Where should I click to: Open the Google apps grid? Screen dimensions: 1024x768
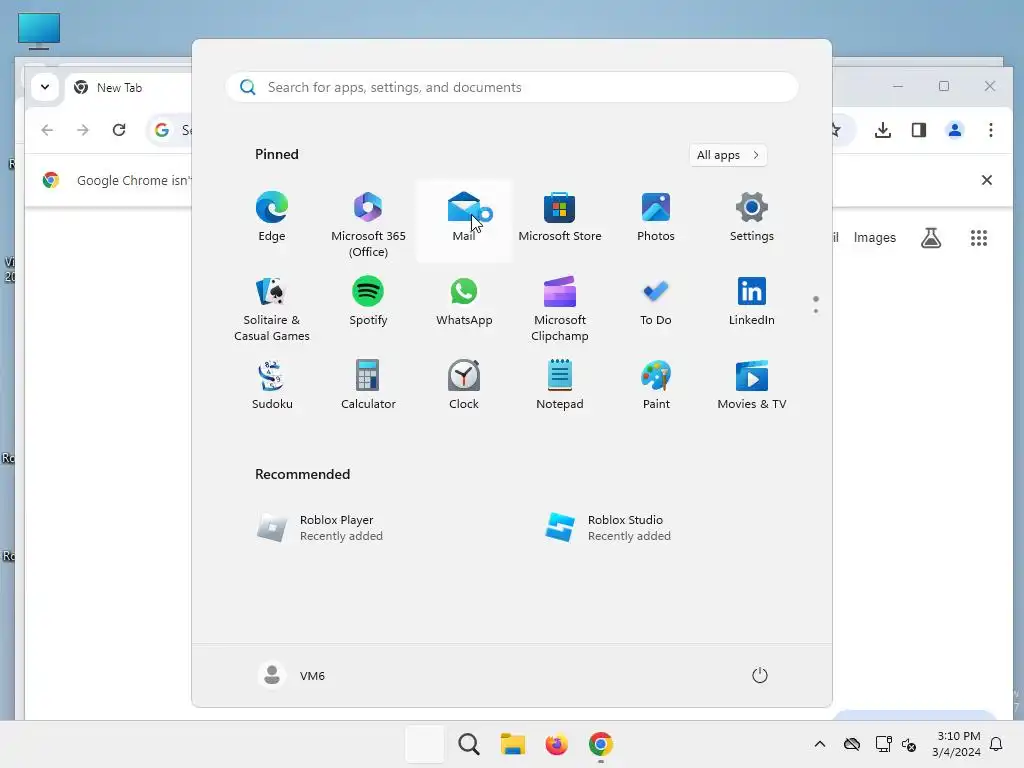[979, 238]
